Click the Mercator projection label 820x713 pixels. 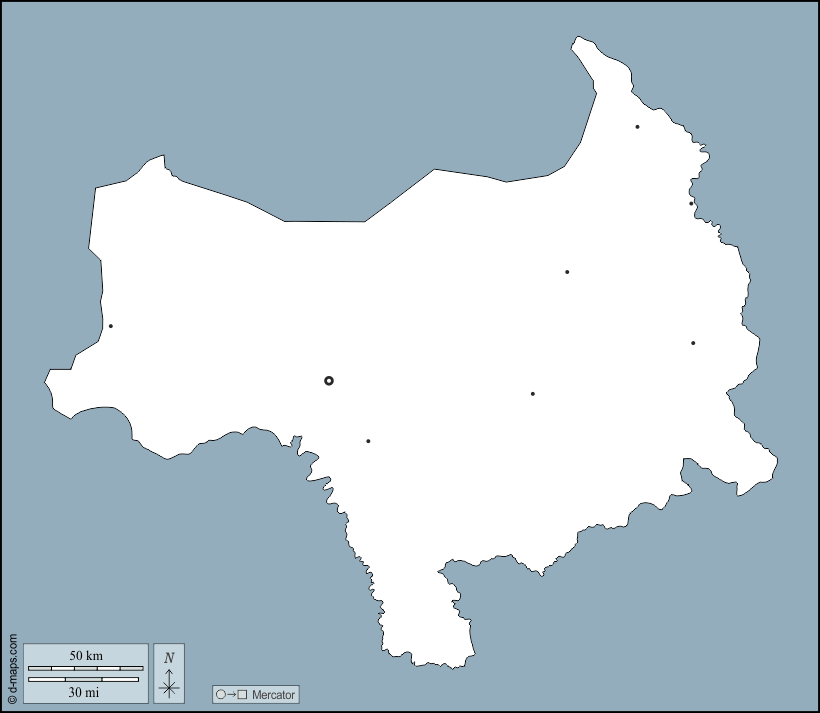tap(274, 694)
